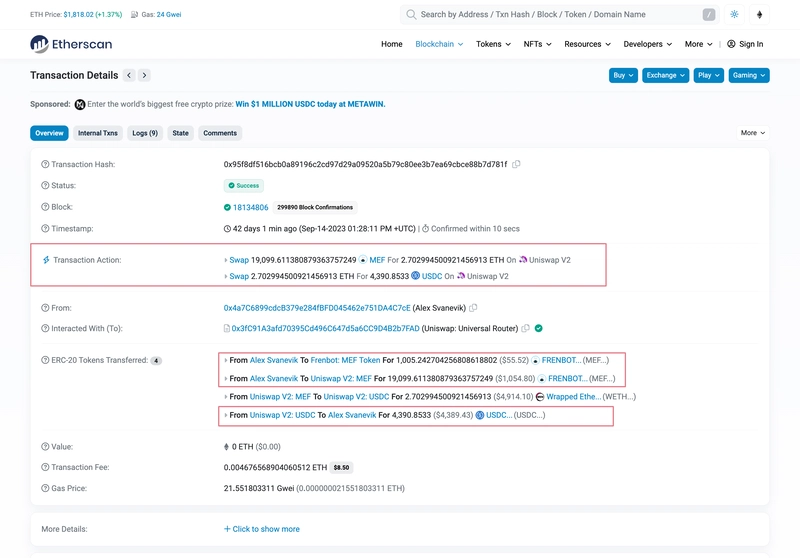Click the Wrapped Ethe... token link
The image size is (800, 558).
pos(573,397)
